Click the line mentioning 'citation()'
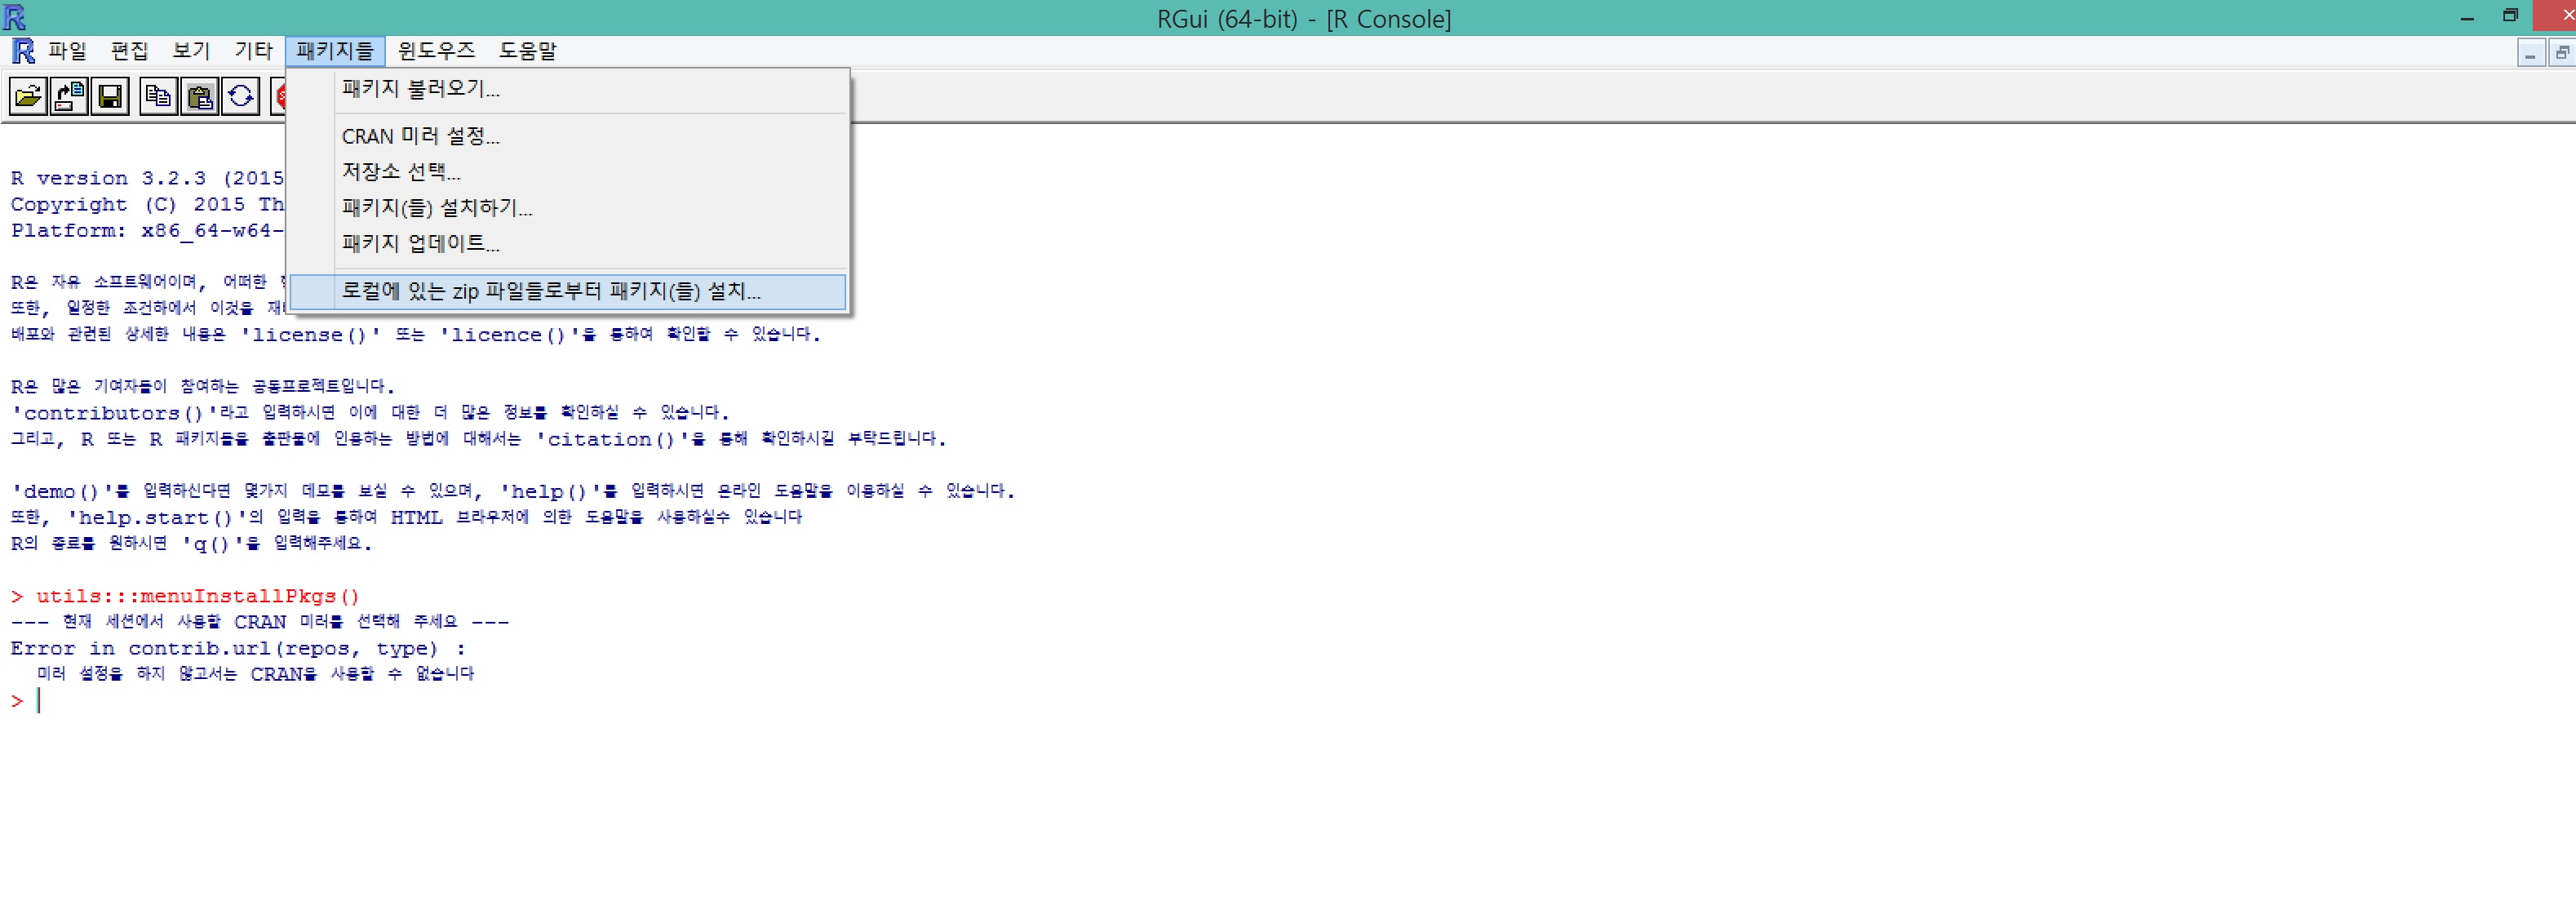The image size is (2576, 919). 478,439
